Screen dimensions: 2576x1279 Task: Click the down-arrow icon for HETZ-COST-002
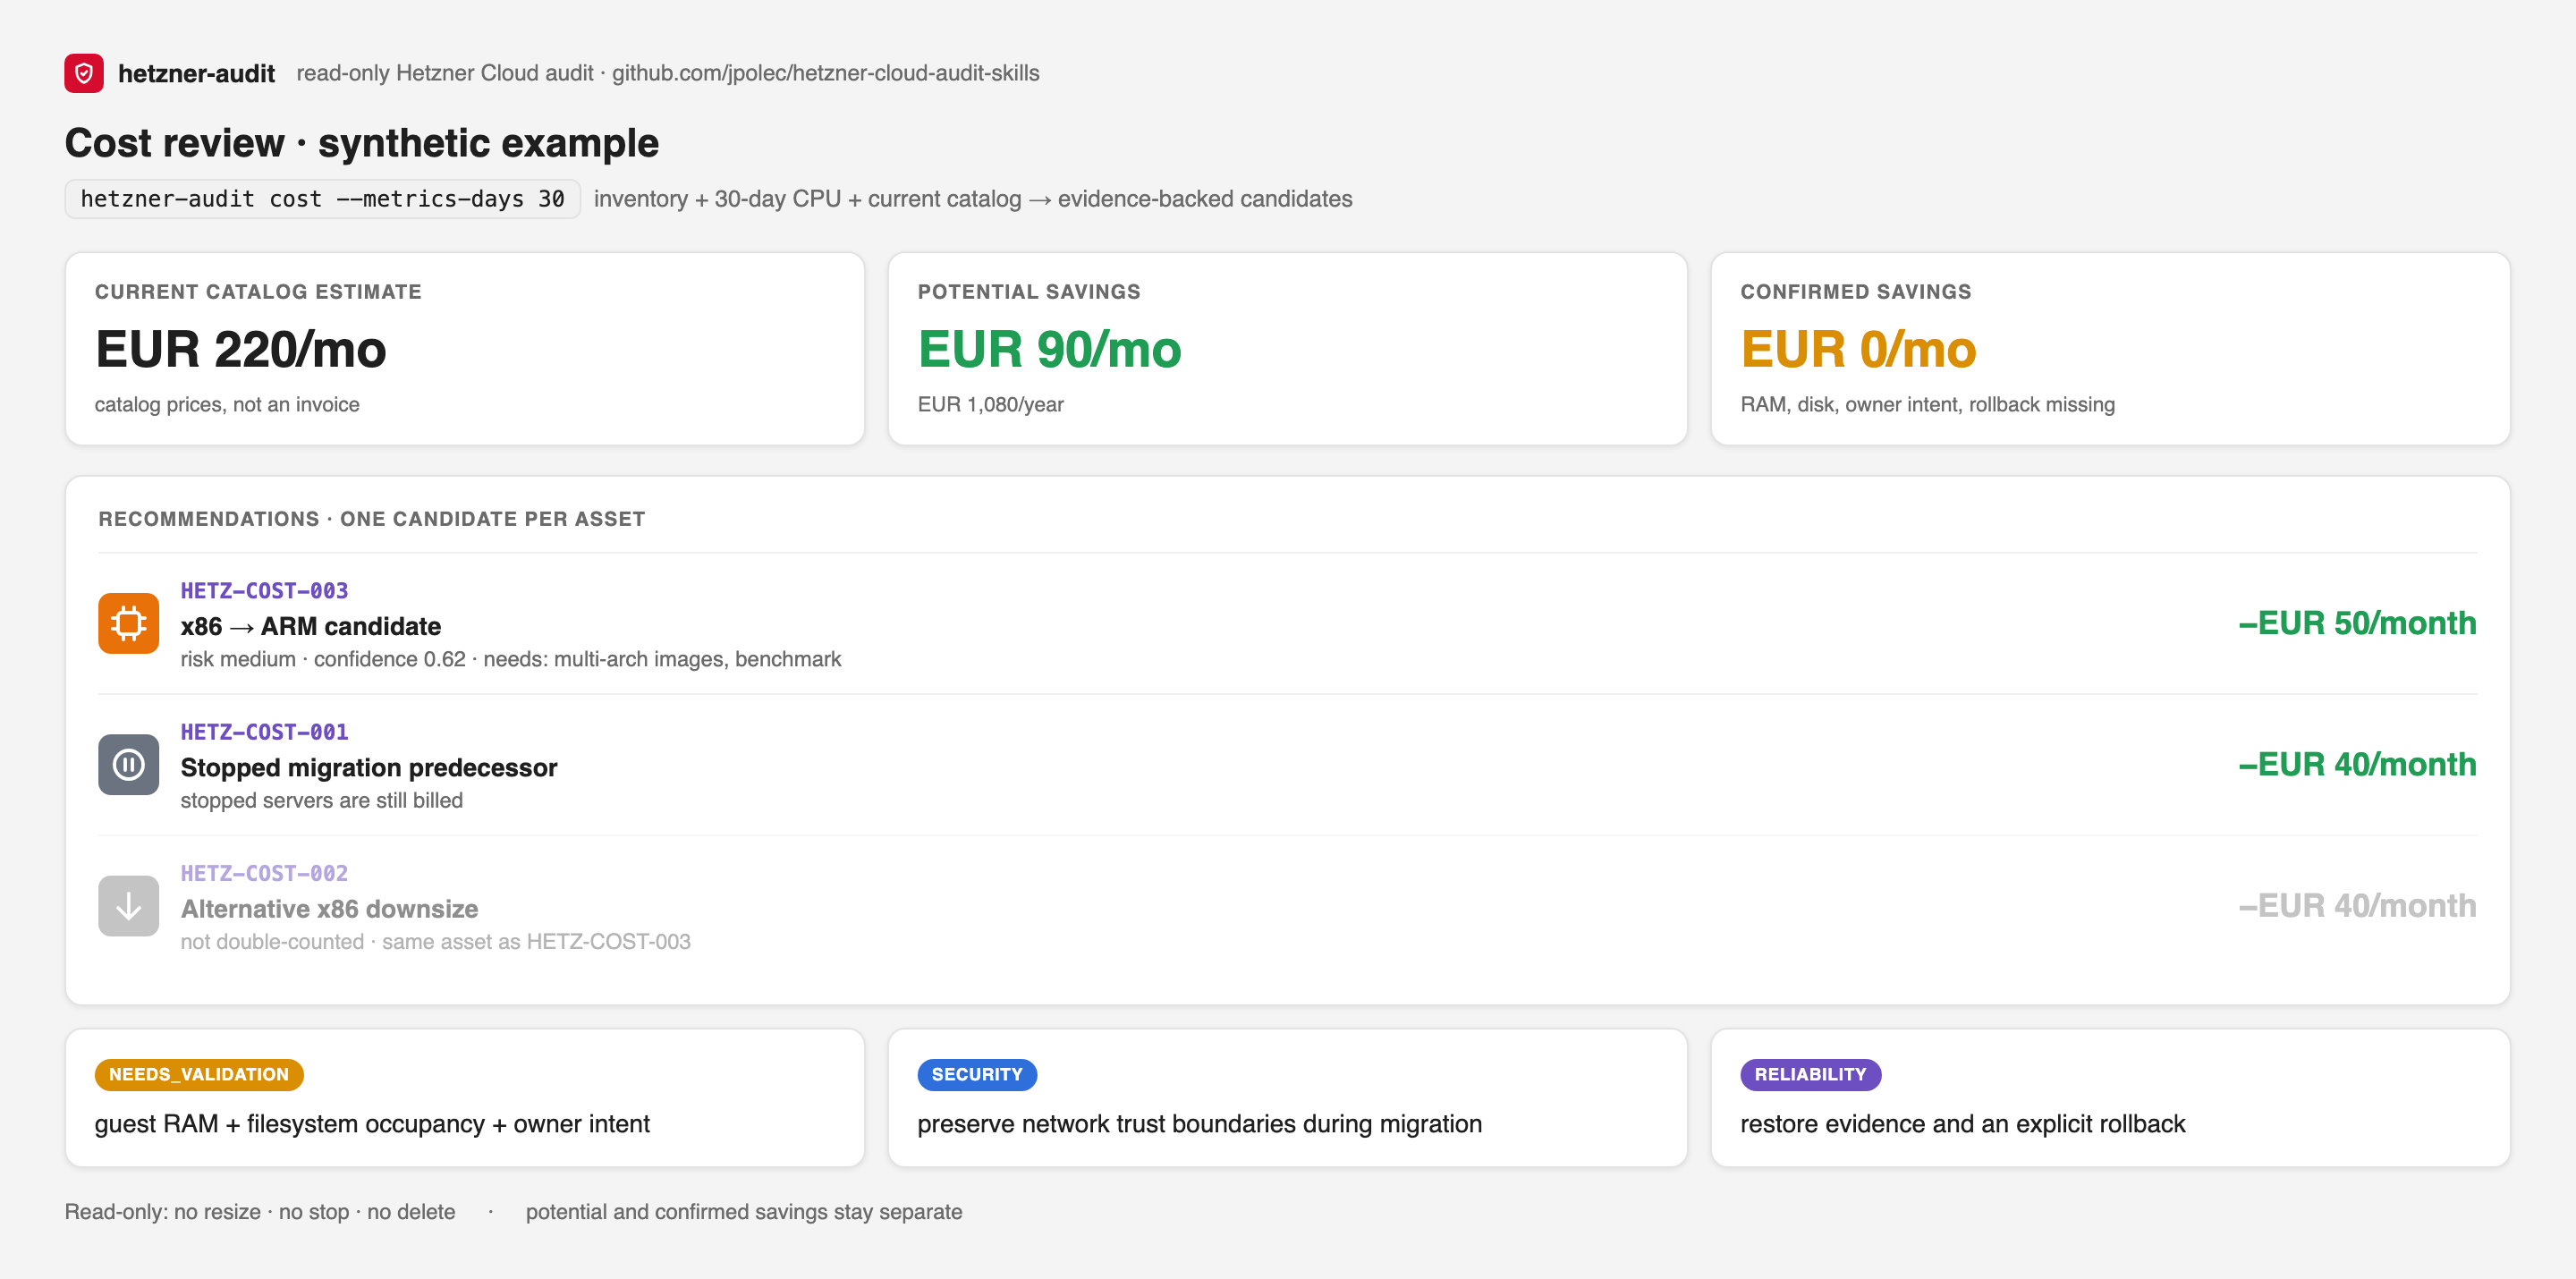(x=128, y=906)
